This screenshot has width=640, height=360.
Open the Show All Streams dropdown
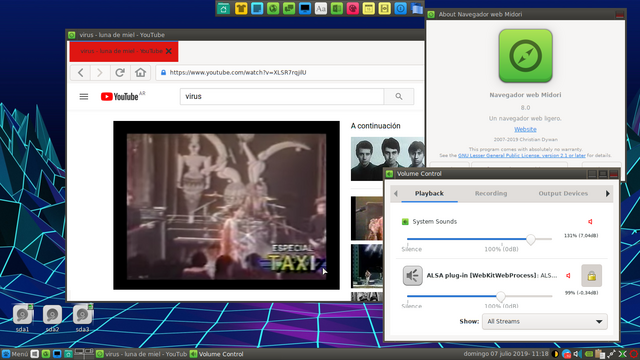(x=544, y=322)
